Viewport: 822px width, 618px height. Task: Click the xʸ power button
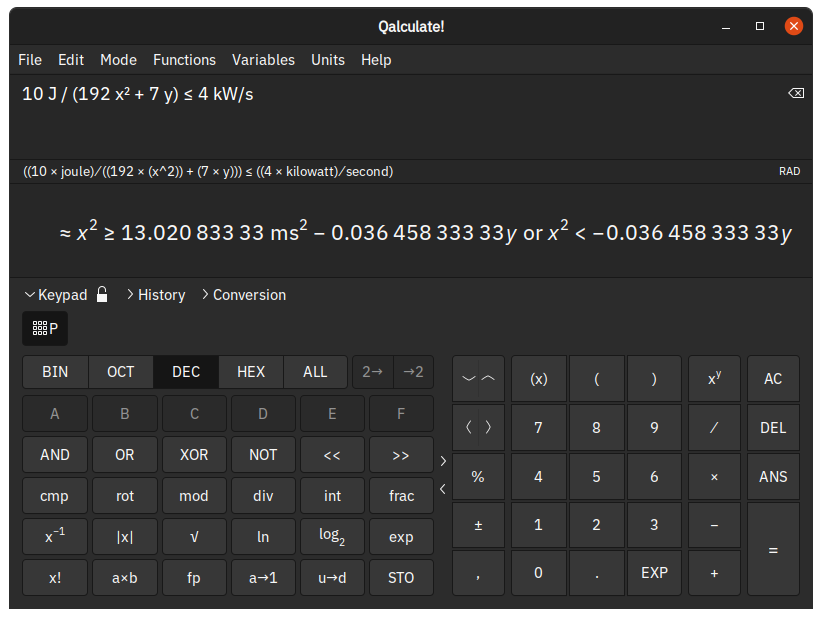coord(714,378)
